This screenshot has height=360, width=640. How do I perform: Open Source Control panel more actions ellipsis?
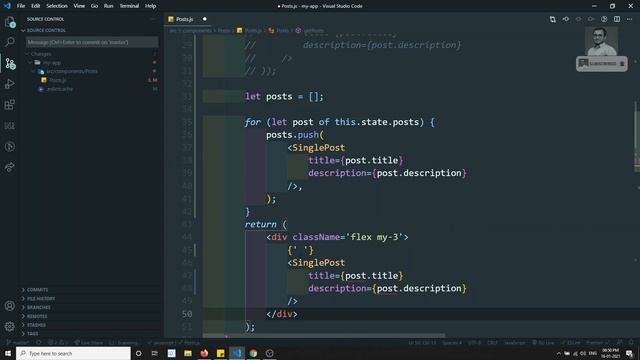tap(153, 19)
